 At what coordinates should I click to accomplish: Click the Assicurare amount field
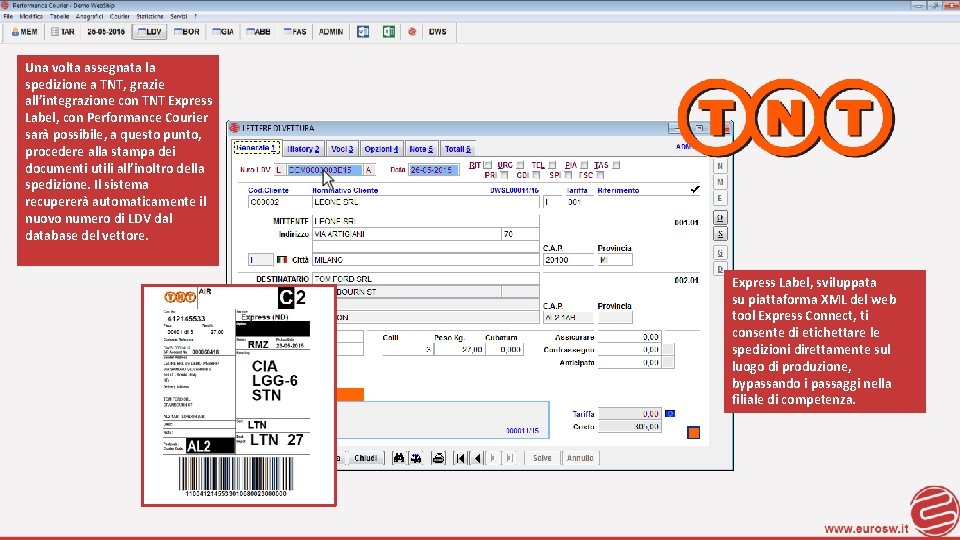click(629, 337)
